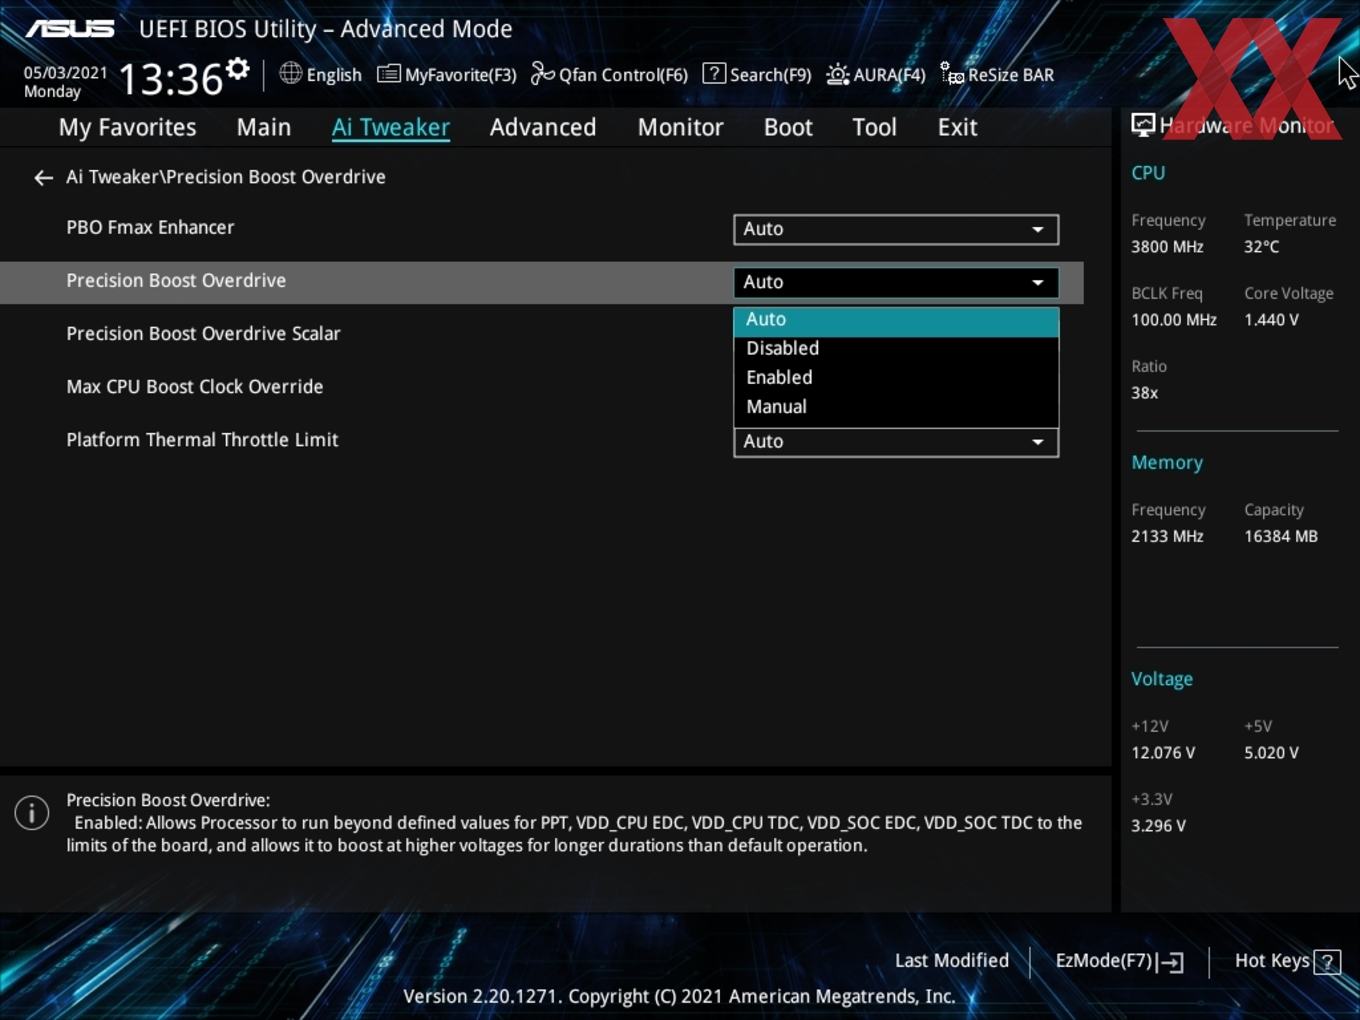Switch to the Main tab
The image size is (1360, 1020).
tap(264, 128)
